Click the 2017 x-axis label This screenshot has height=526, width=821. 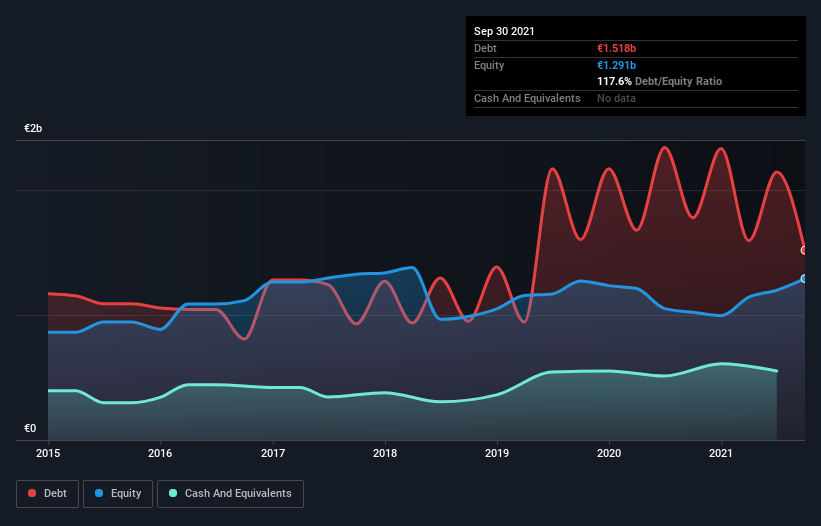[x=273, y=453]
